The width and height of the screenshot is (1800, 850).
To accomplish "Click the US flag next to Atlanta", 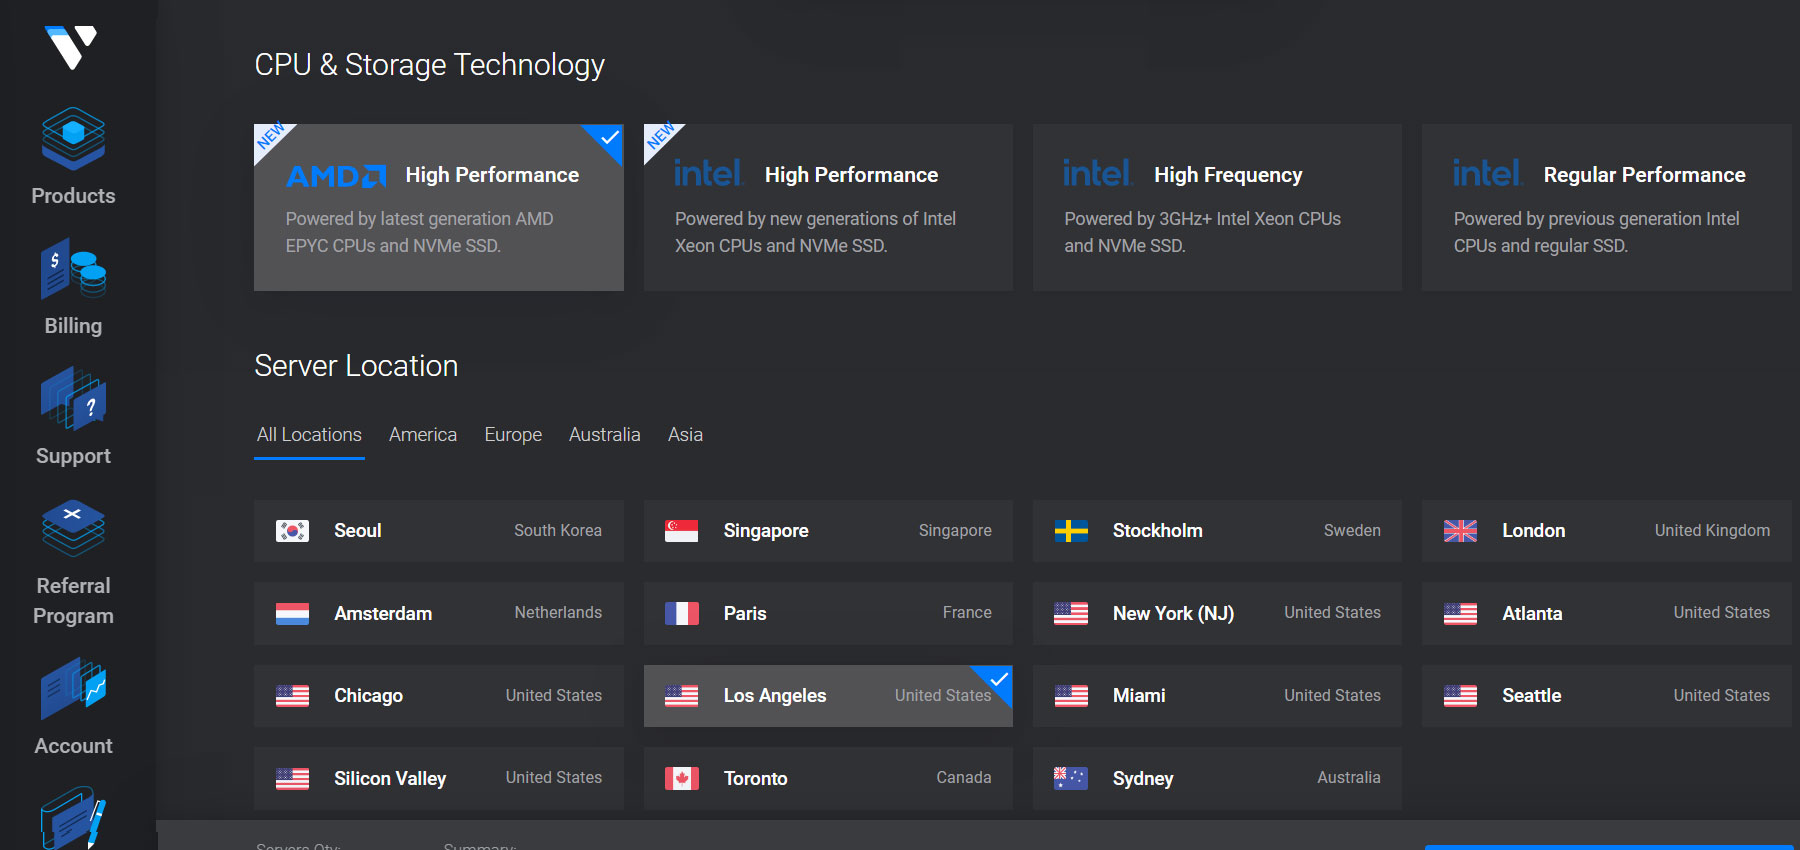I will tap(1460, 613).
